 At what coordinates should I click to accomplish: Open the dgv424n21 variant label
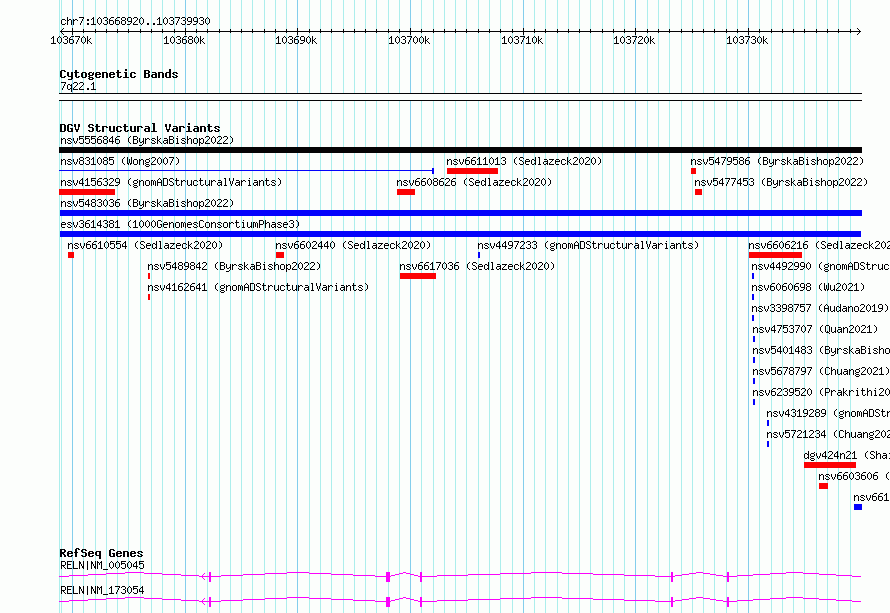(846, 455)
